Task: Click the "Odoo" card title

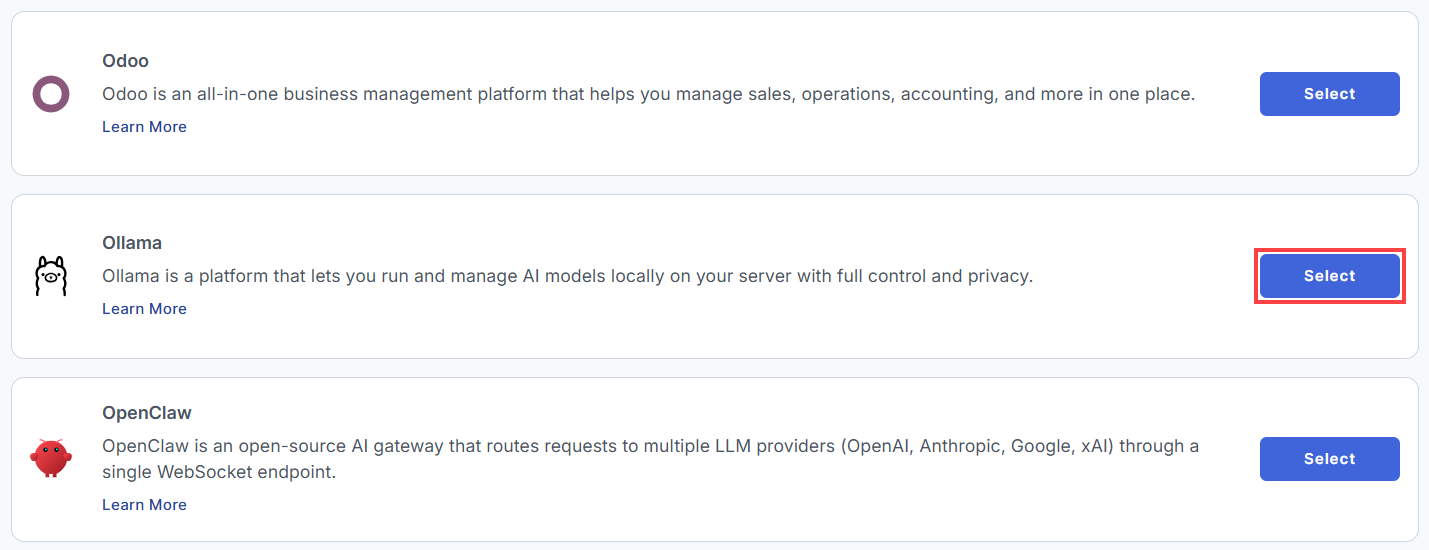Action: click(125, 61)
